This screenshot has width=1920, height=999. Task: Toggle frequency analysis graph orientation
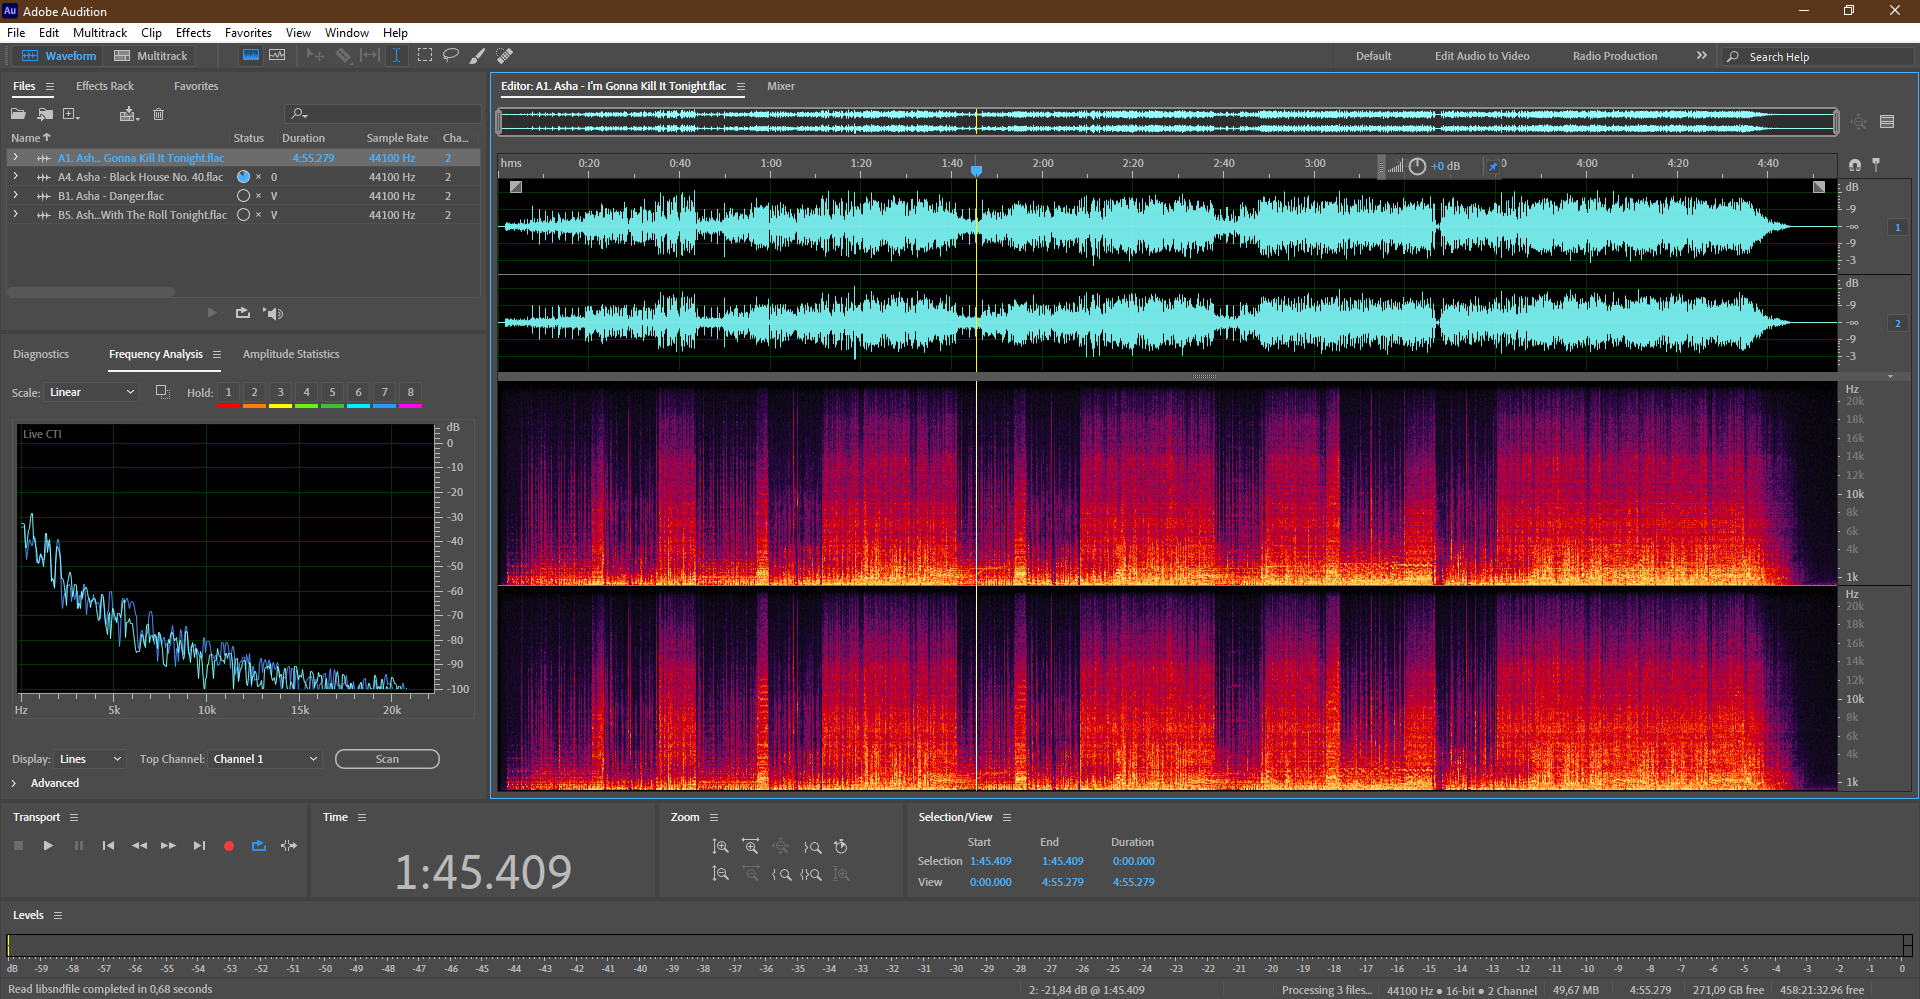tap(162, 392)
